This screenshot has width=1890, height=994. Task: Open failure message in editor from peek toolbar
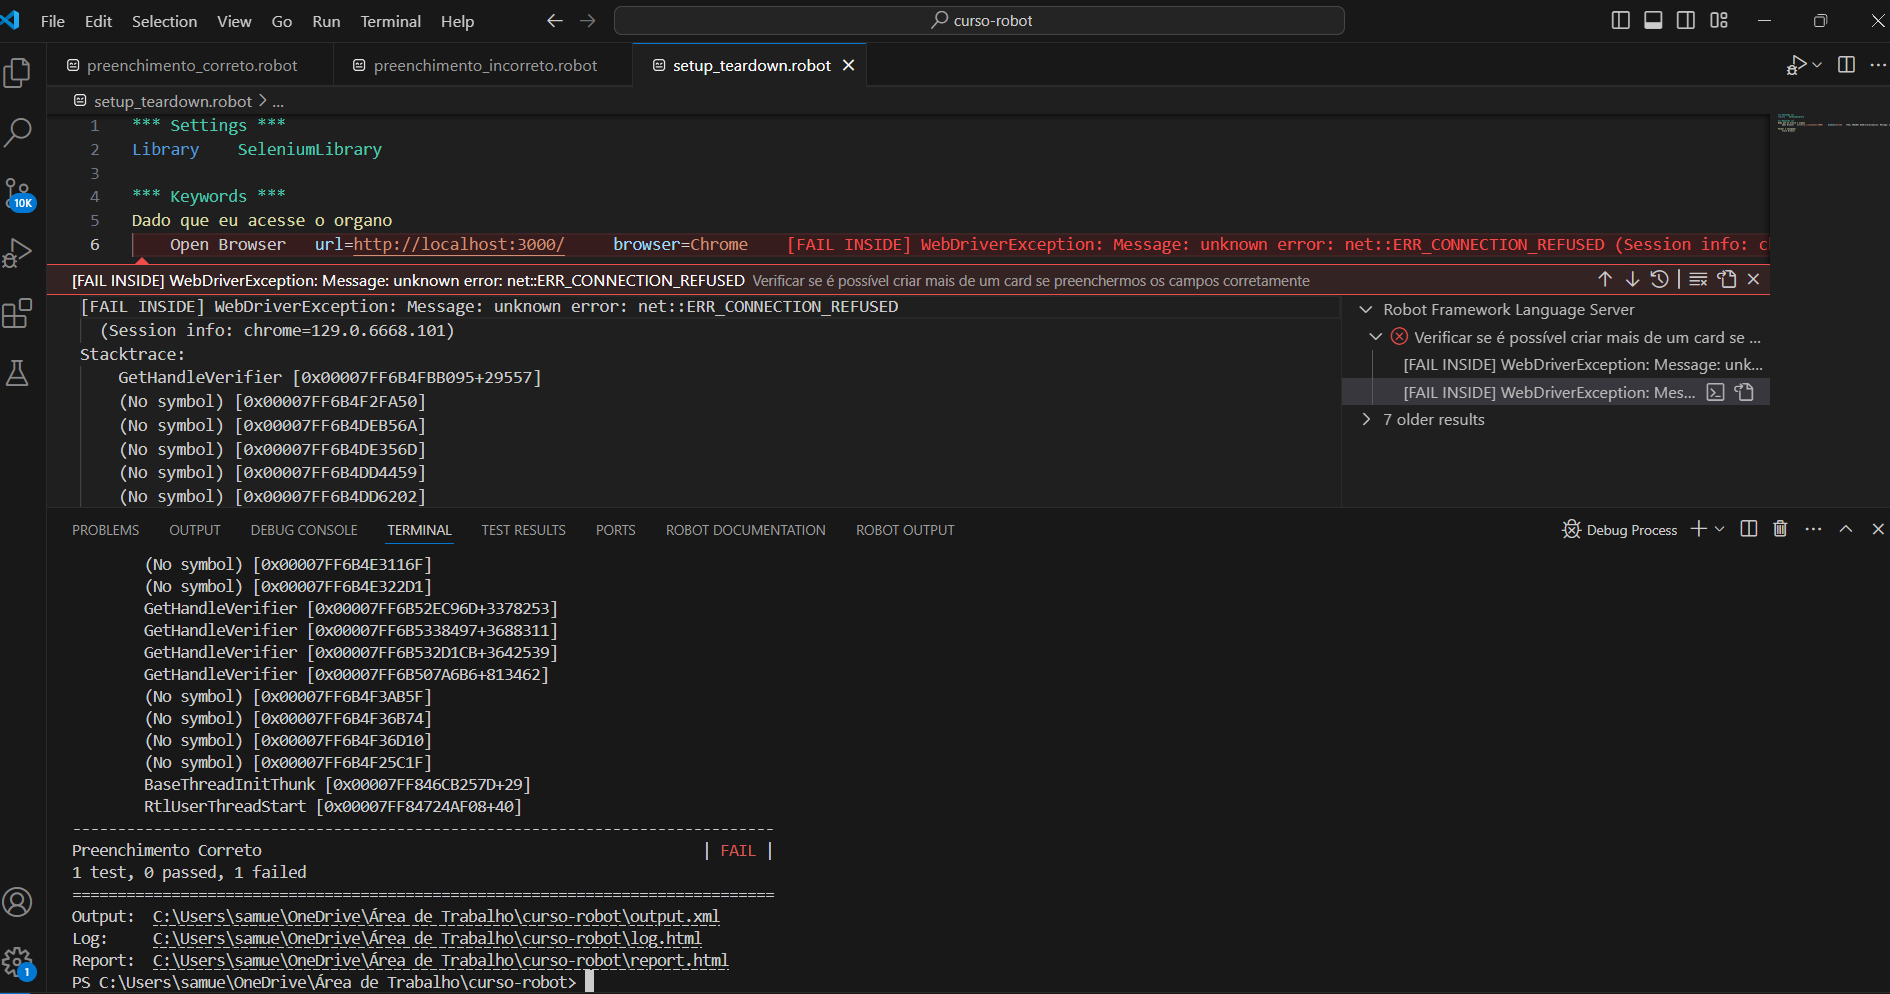[x=1727, y=279]
